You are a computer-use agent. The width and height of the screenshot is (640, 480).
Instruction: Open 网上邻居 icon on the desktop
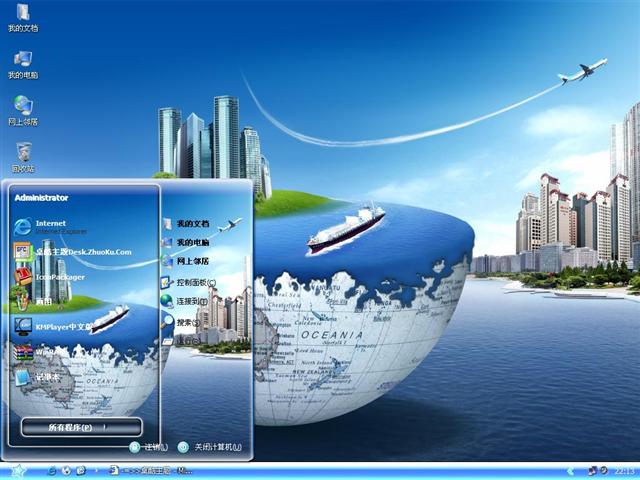(x=23, y=111)
